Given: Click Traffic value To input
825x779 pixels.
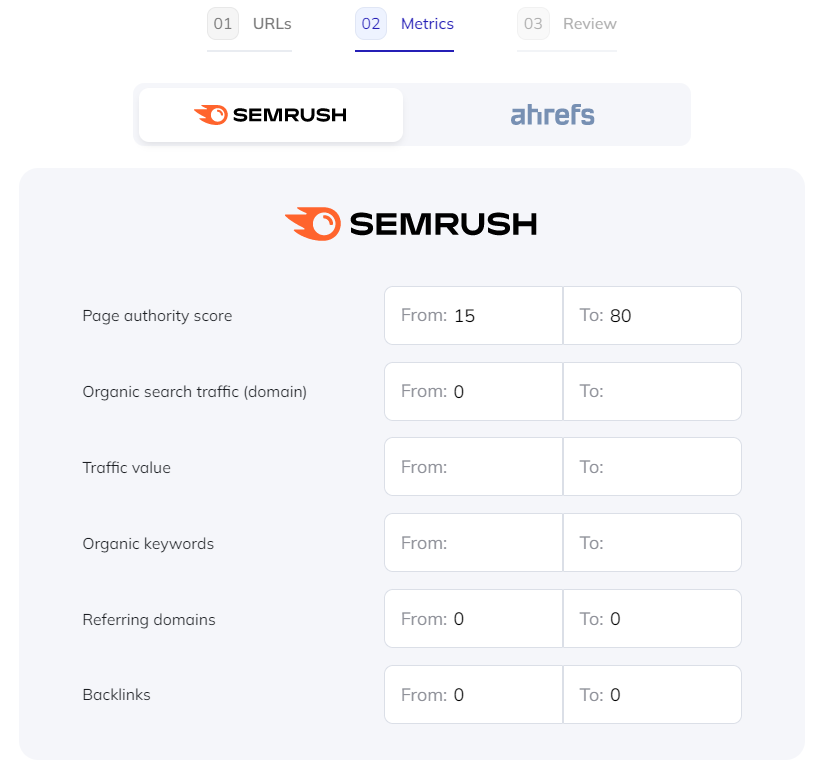Looking at the screenshot, I should pyautogui.click(x=652, y=467).
